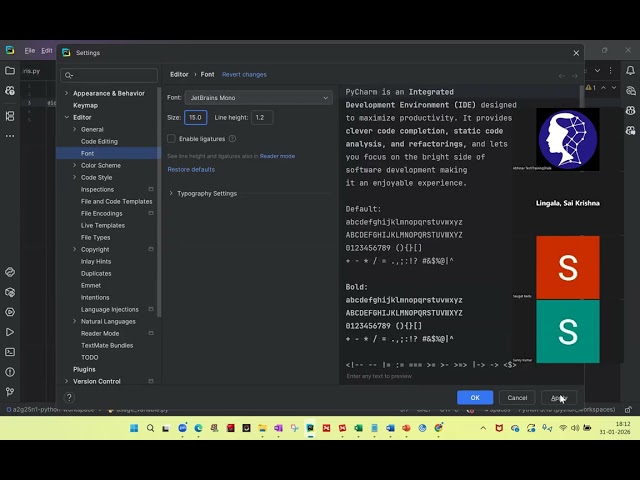640x480 pixels.
Task: Click the Restore defaults link
Action: [191, 169]
